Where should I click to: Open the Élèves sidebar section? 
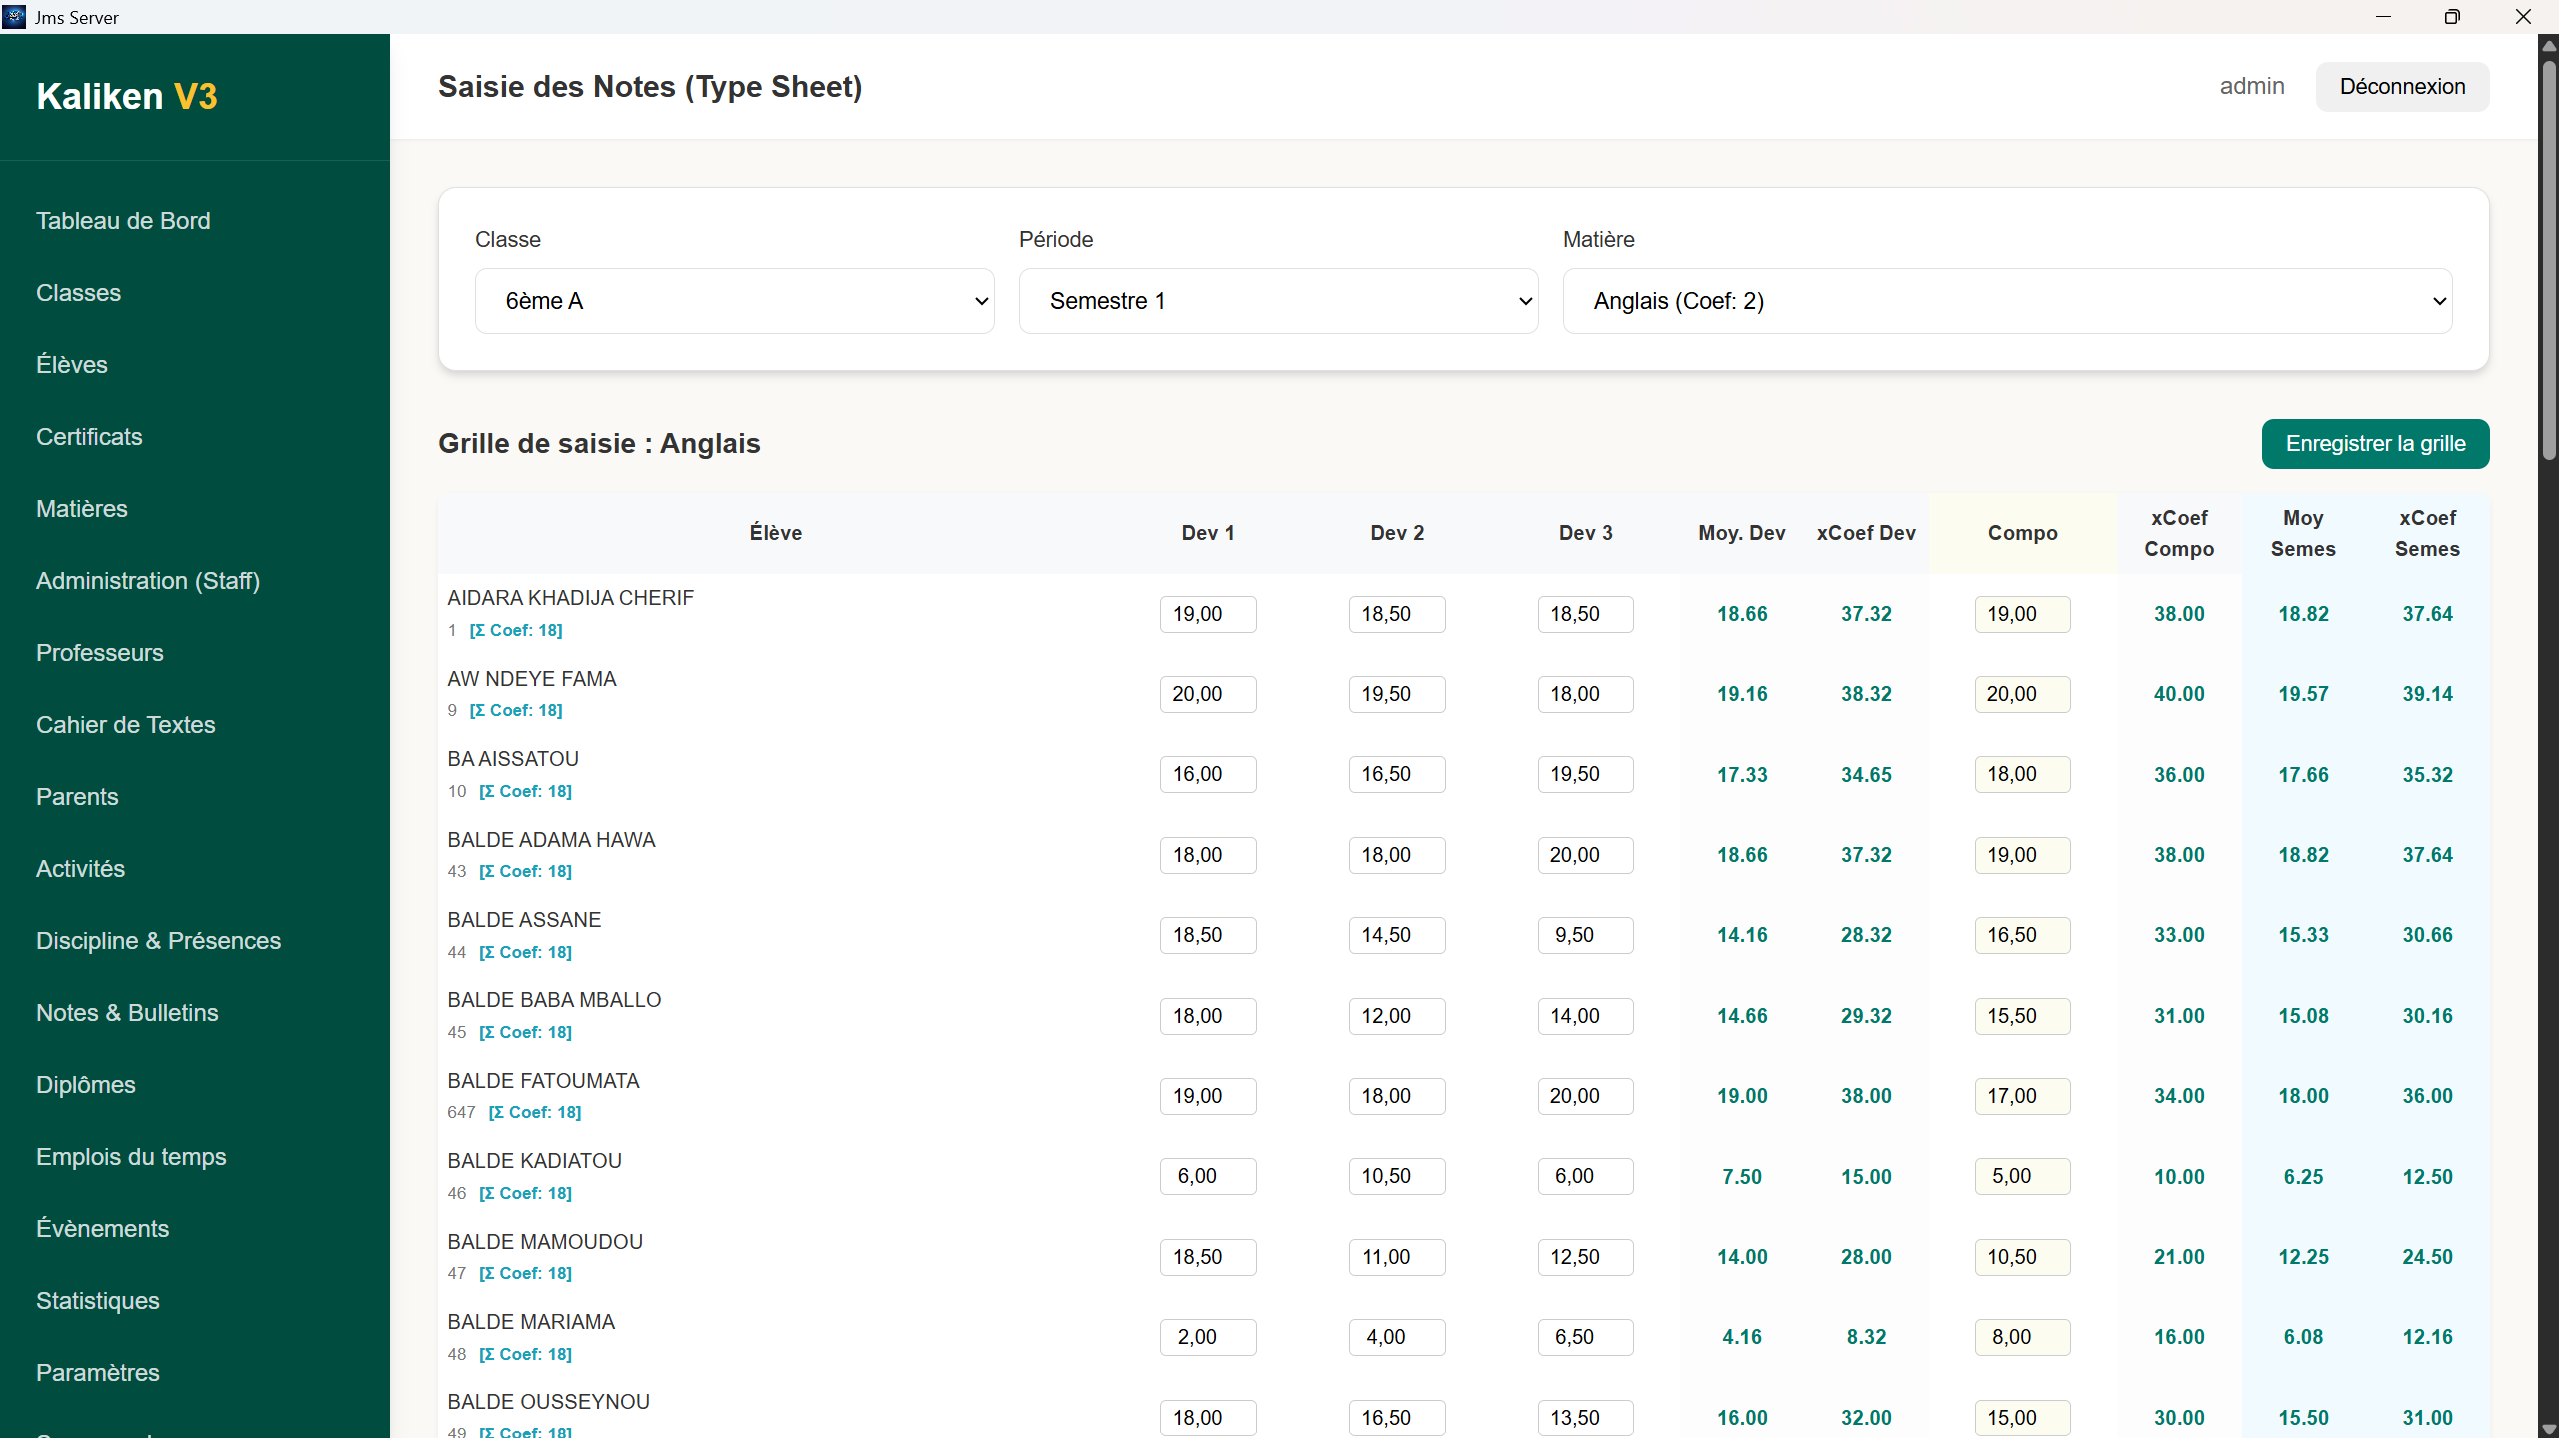pos(72,365)
